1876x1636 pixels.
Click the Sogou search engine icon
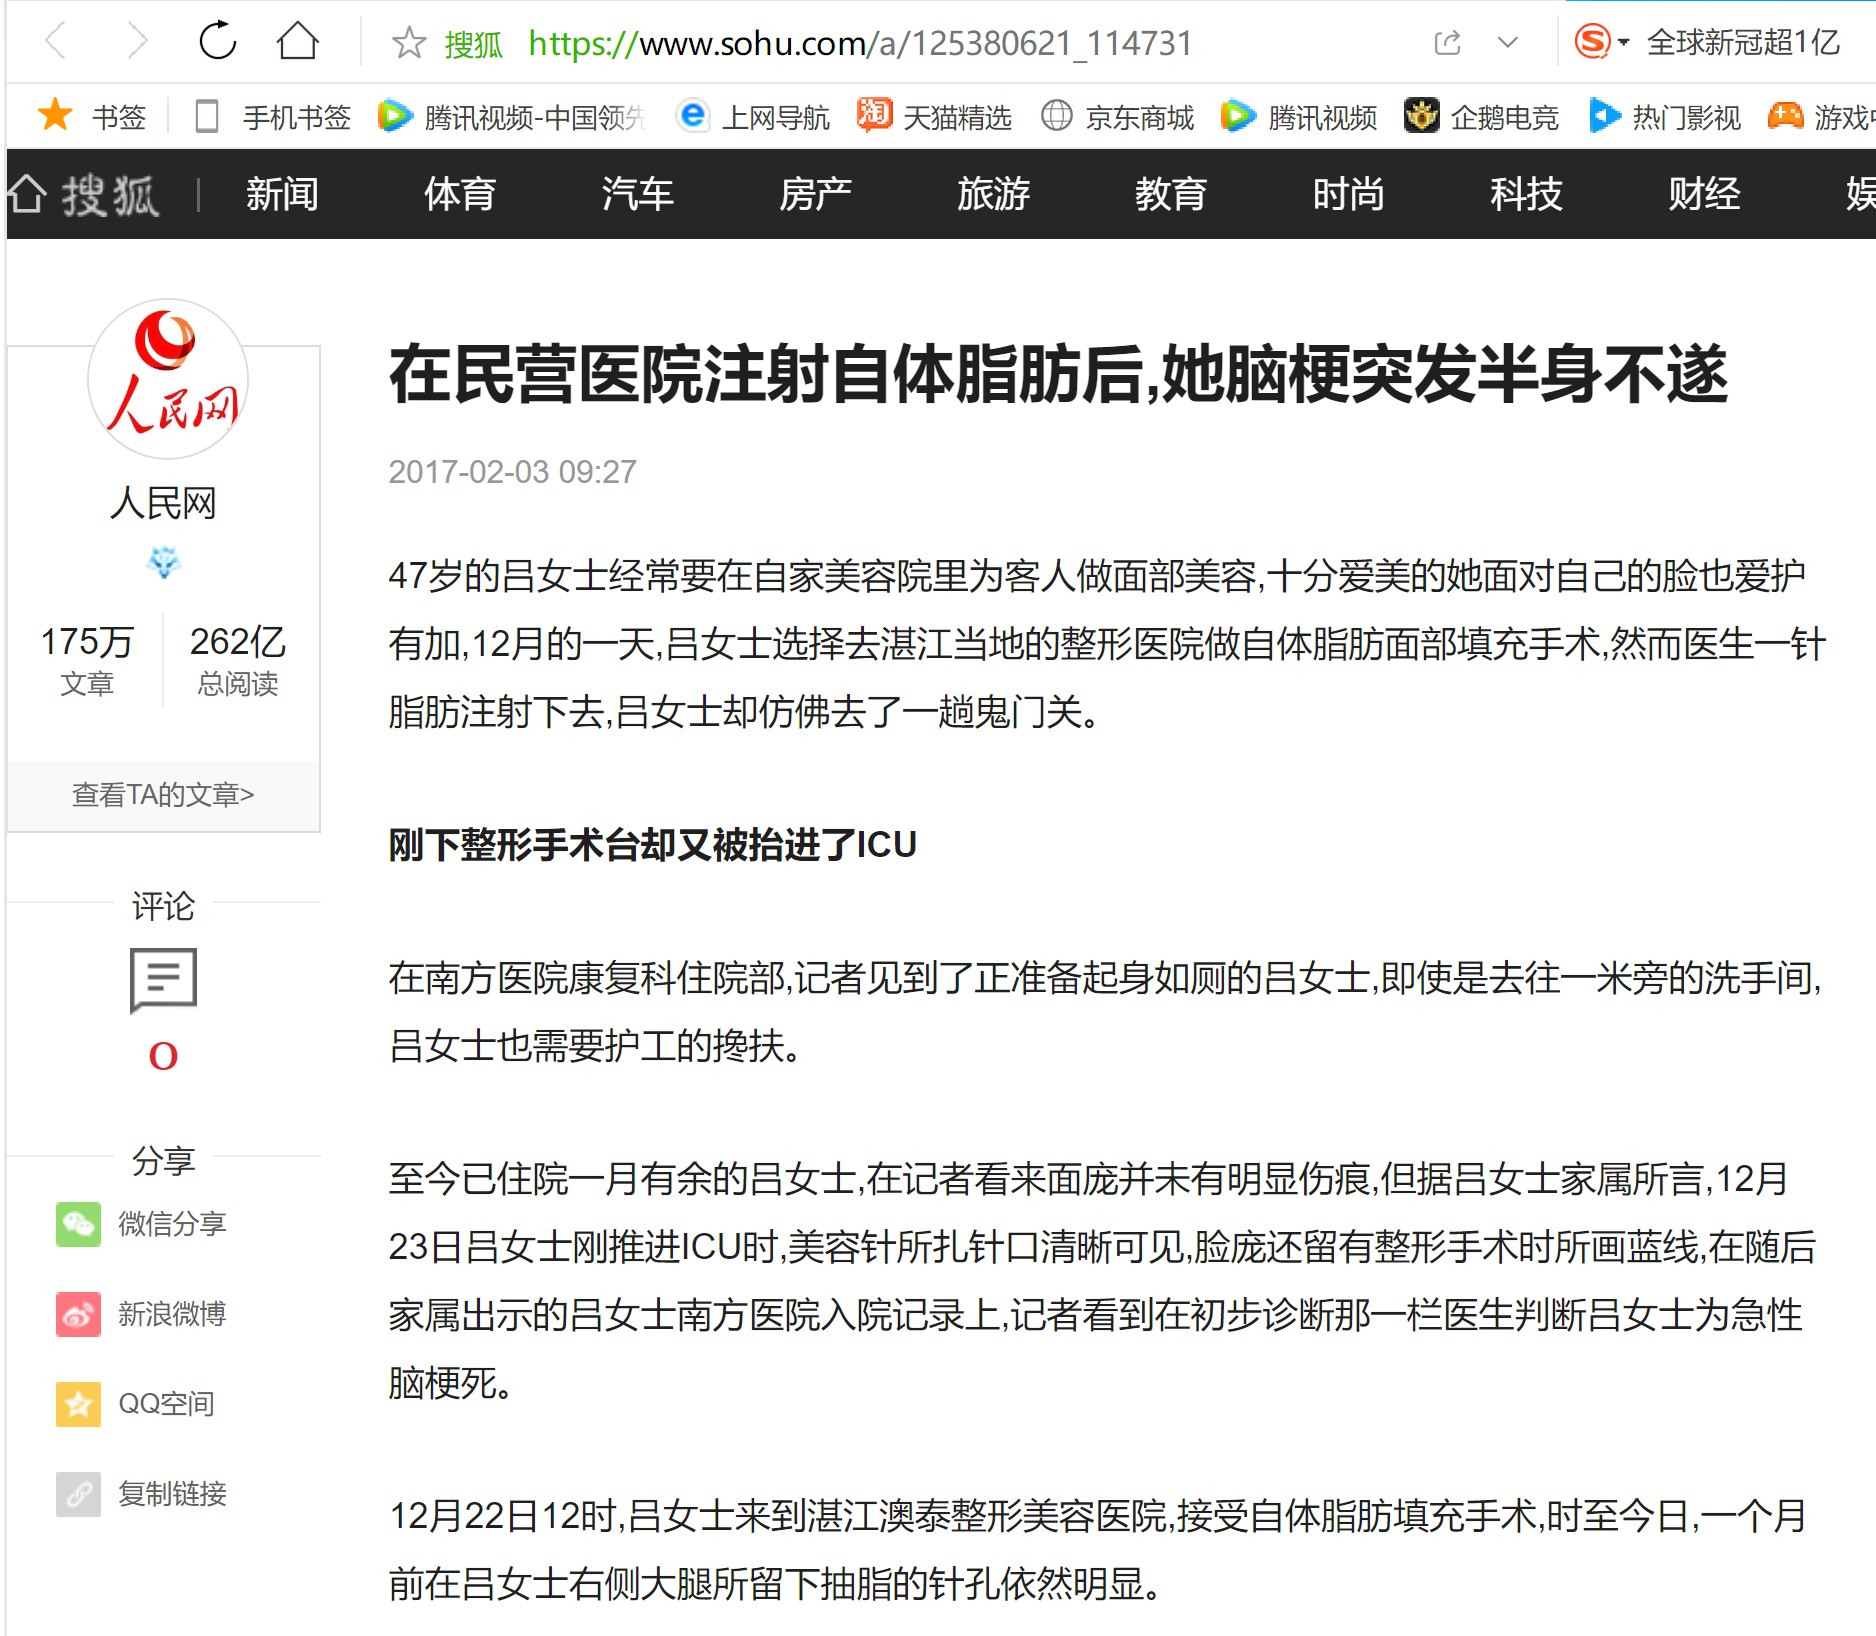click(x=1592, y=42)
